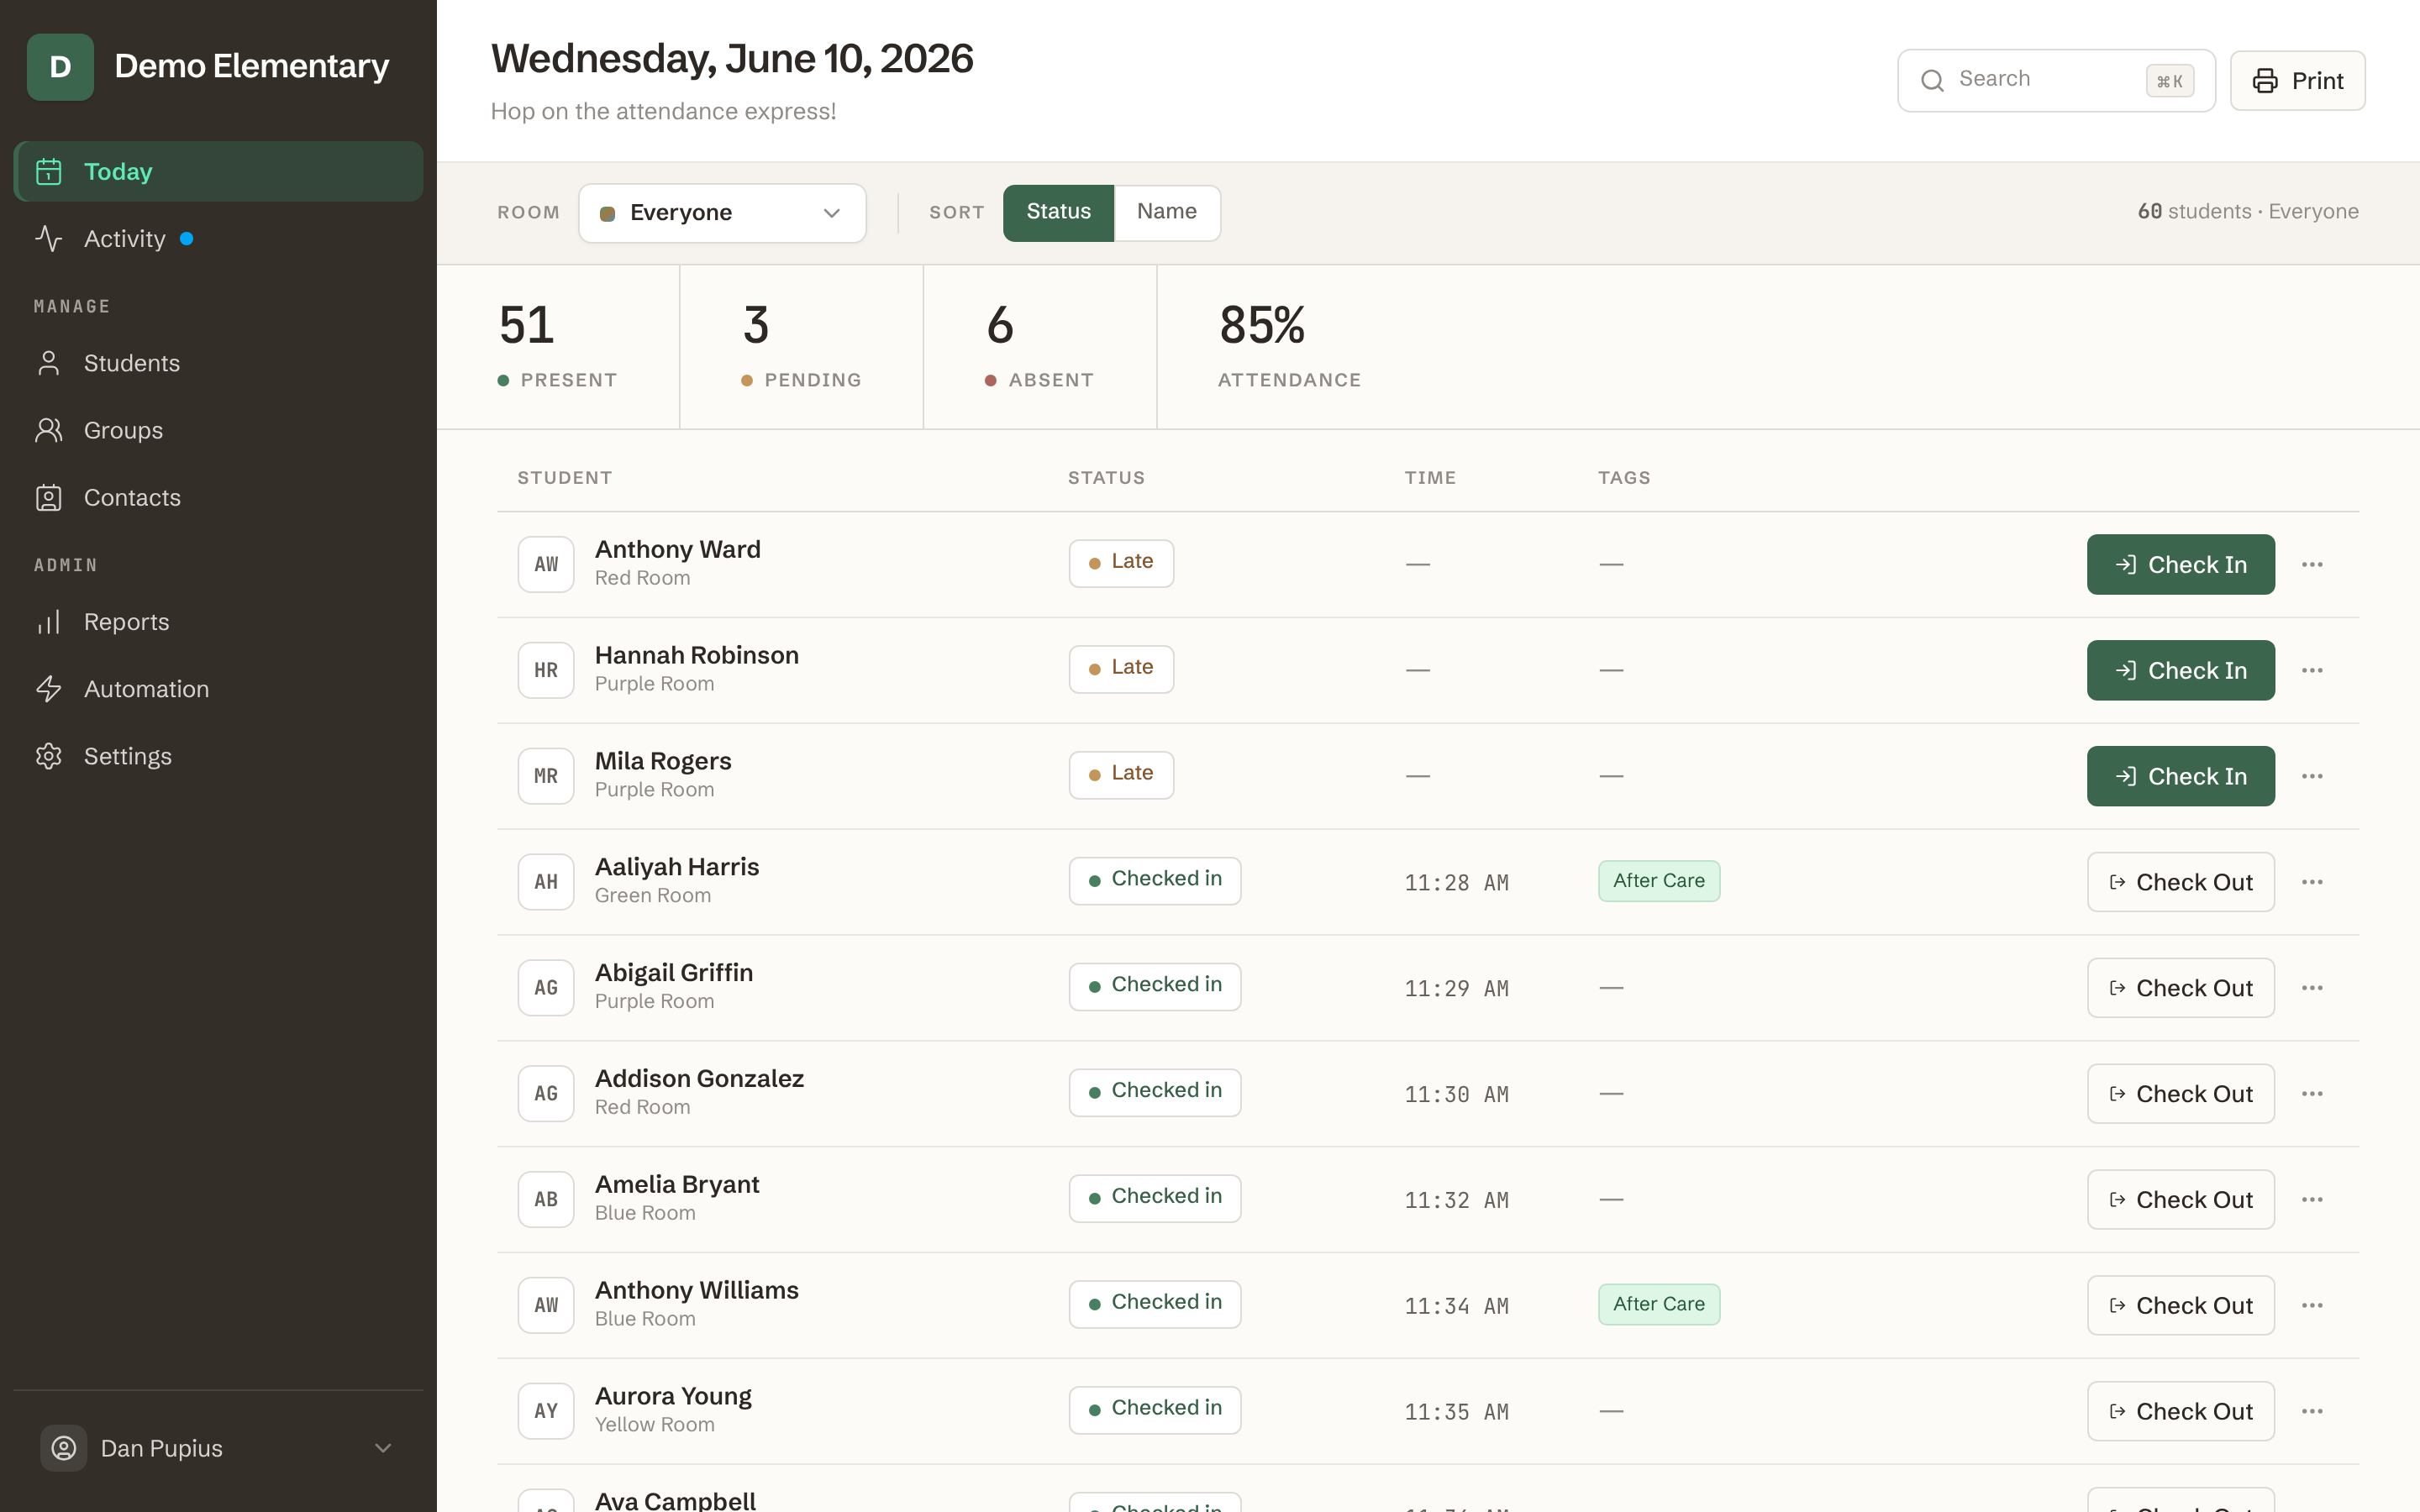The image size is (2420, 1512).
Task: Check in Mila Rogers
Action: pos(2180,777)
